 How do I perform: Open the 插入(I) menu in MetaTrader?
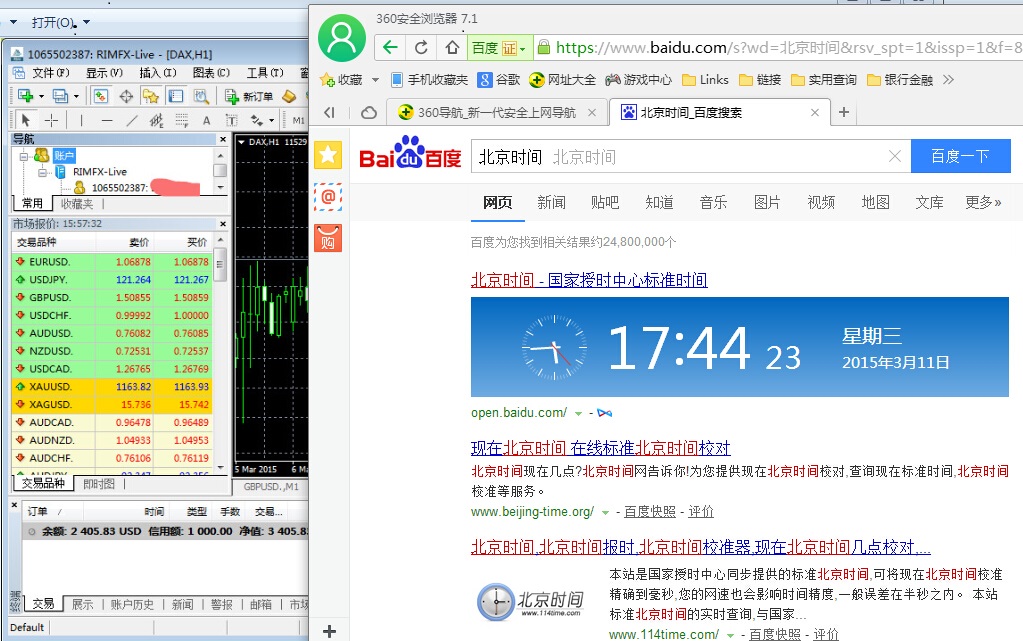[x=158, y=72]
